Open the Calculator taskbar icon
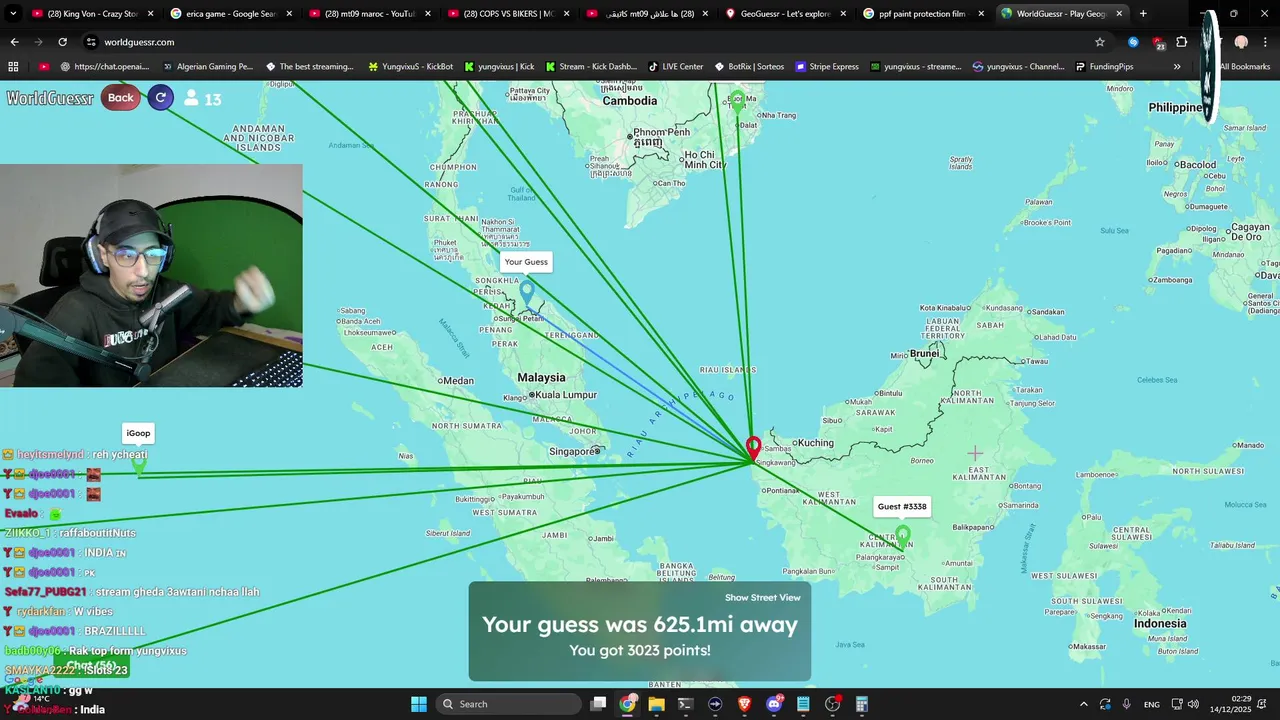Image resolution: width=1280 pixels, height=720 pixels. pos(861,704)
